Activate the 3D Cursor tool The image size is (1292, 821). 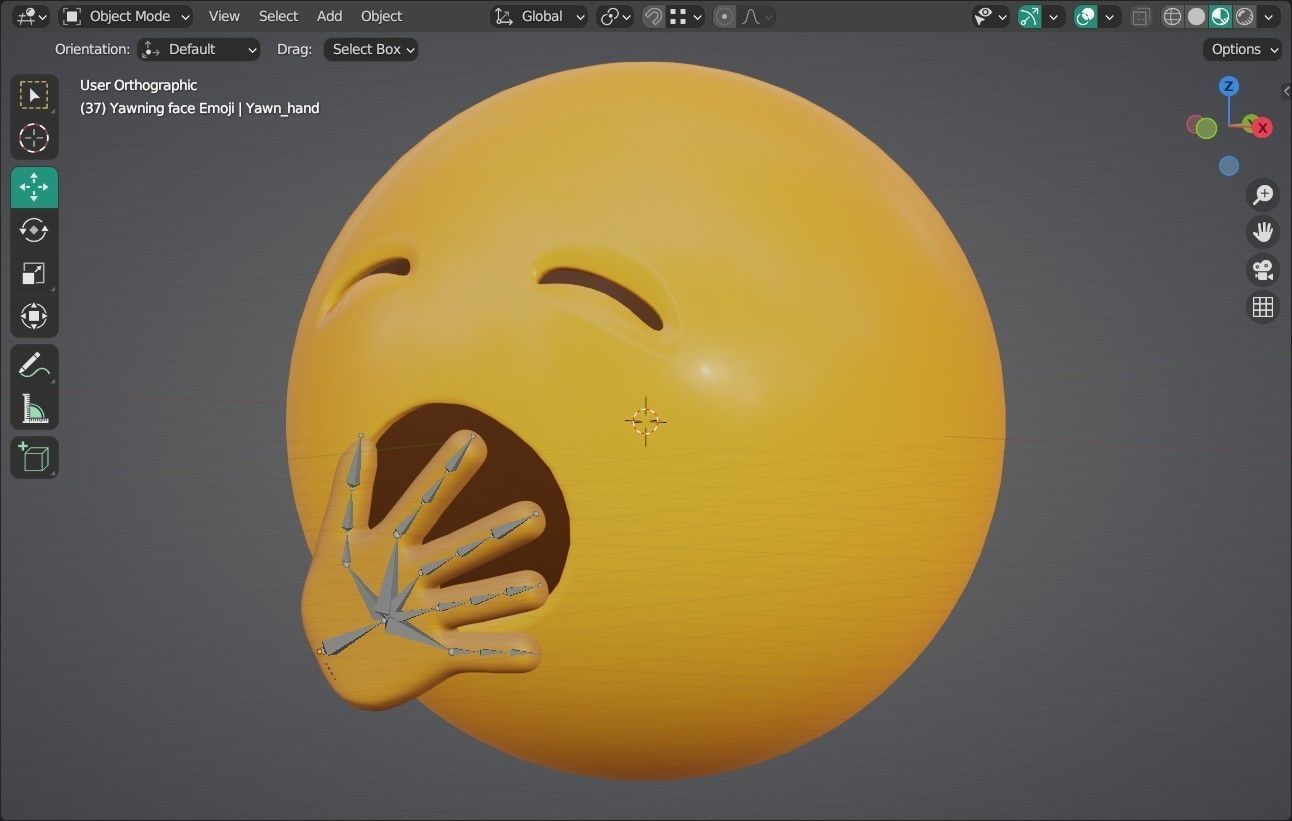34,138
